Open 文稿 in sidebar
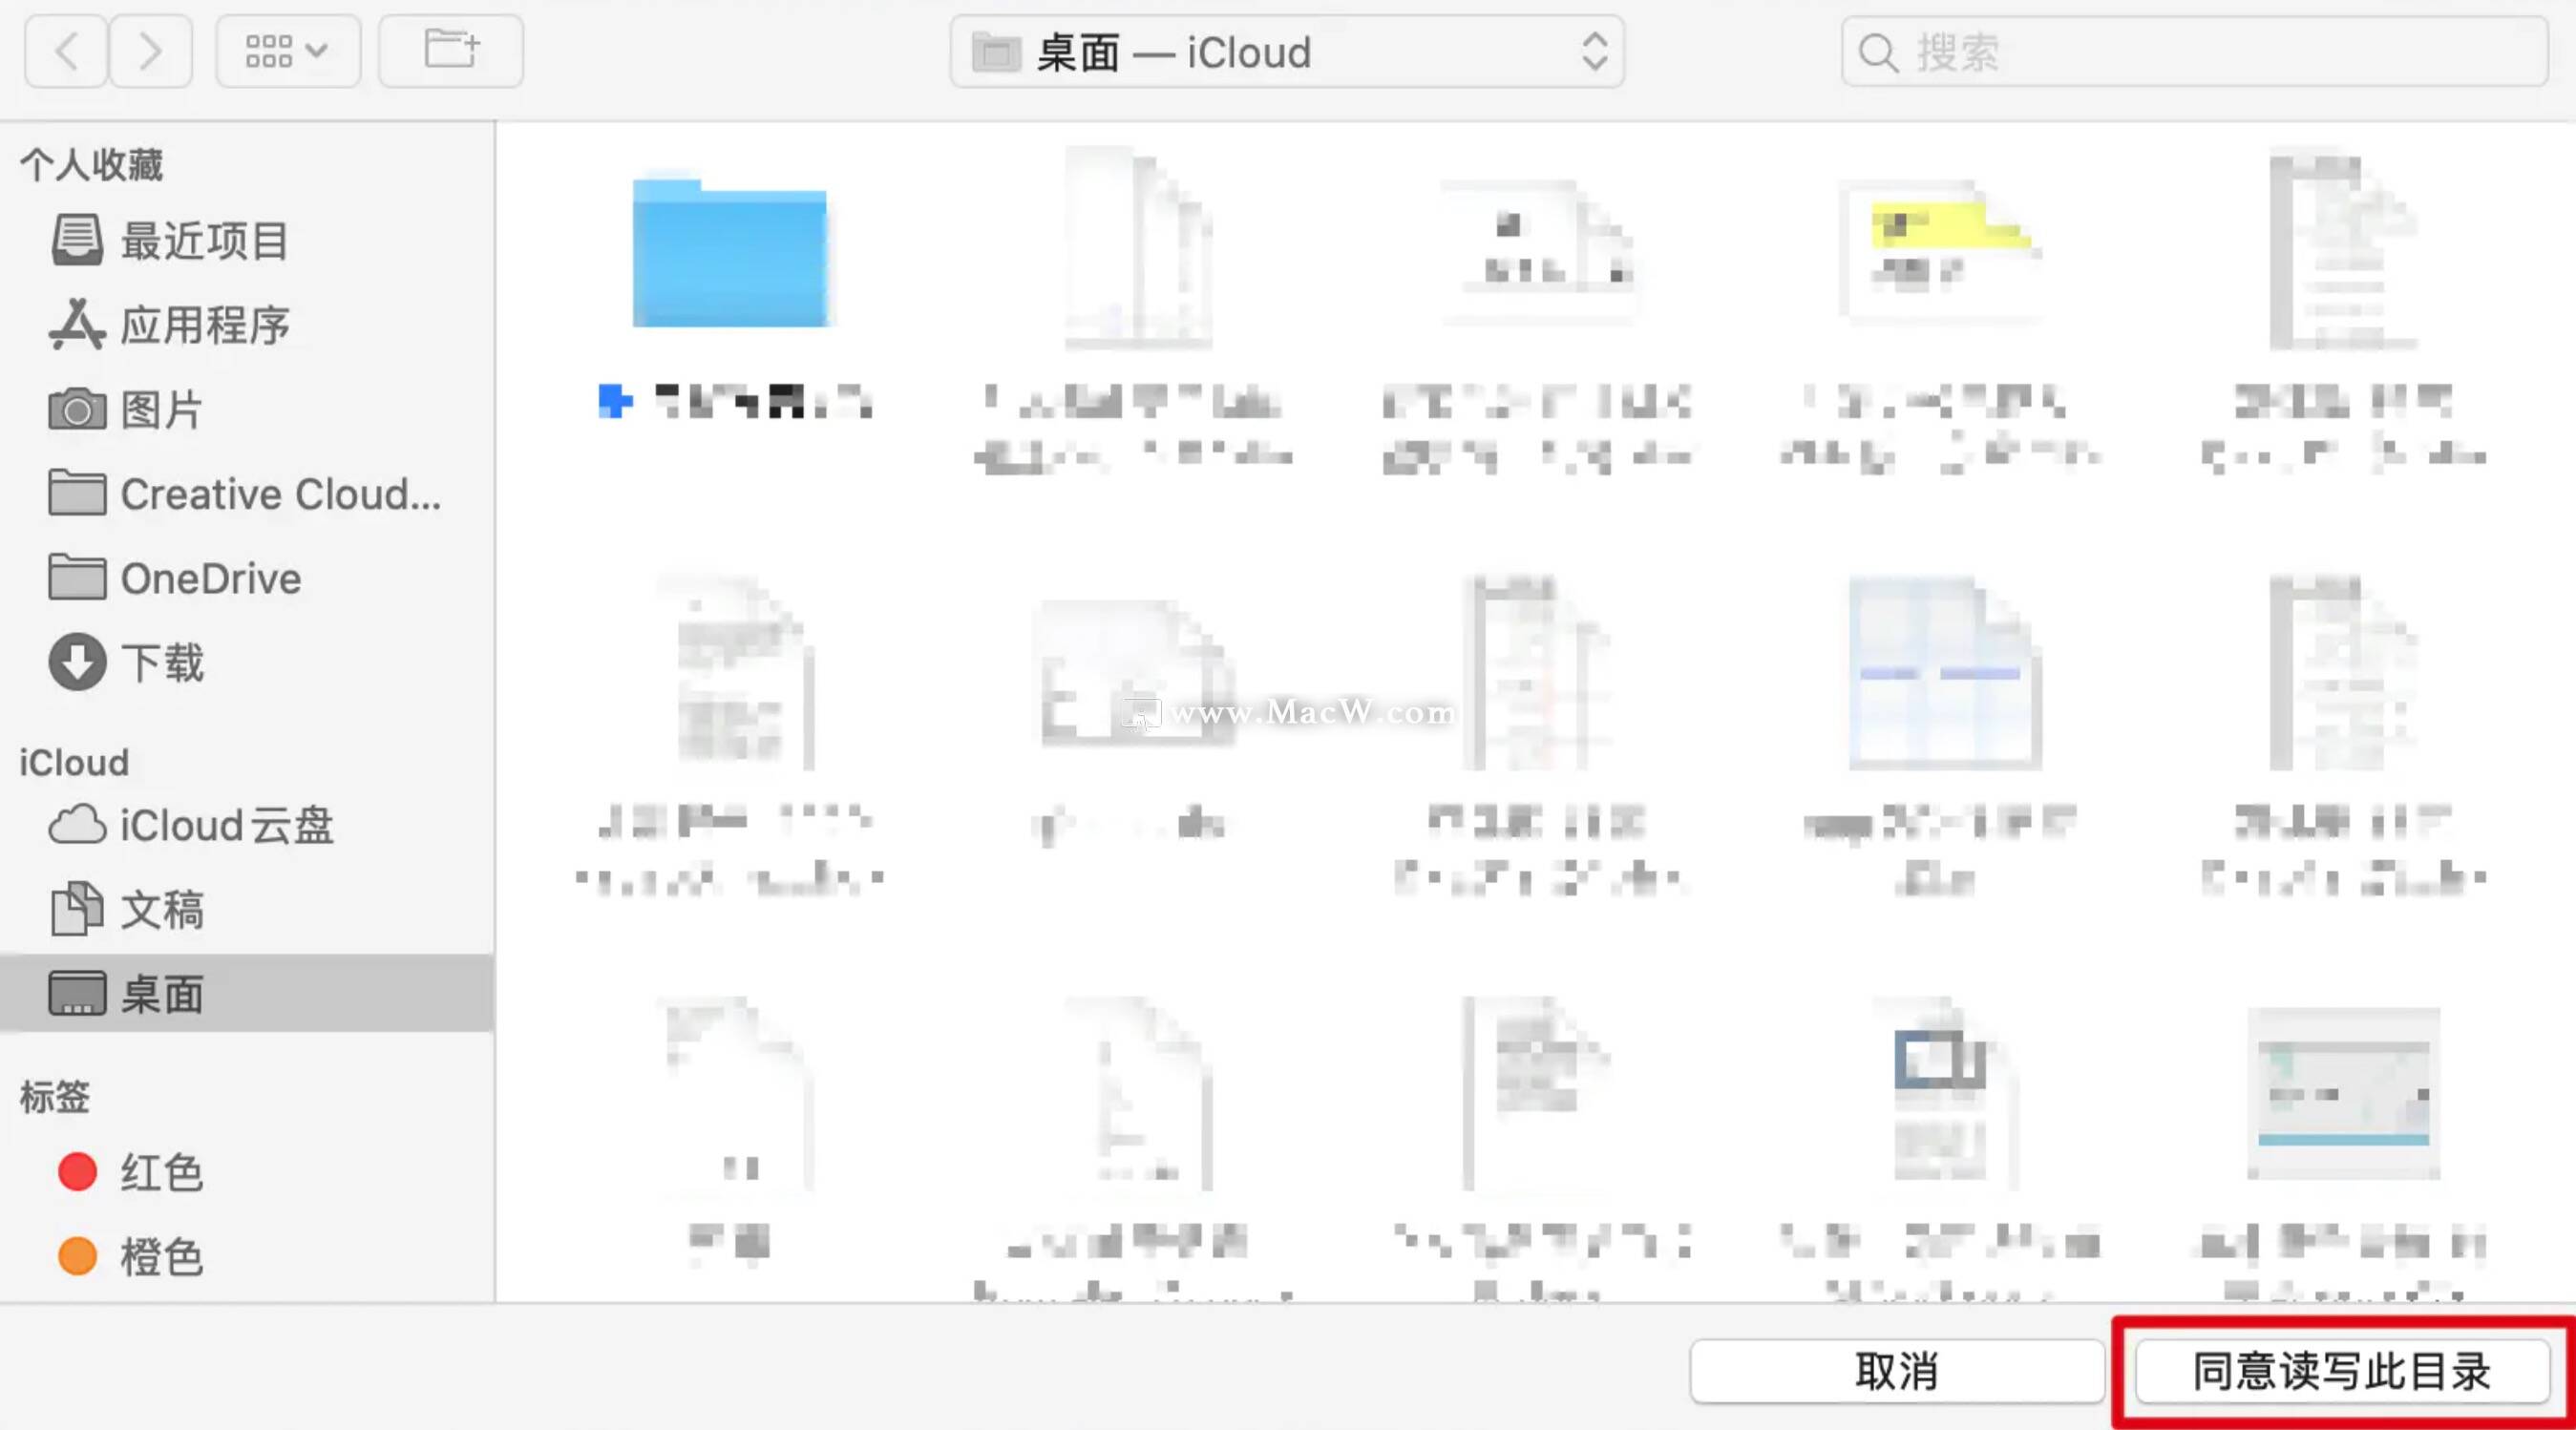Screen dimensions: 2576x1430 coord(162,910)
